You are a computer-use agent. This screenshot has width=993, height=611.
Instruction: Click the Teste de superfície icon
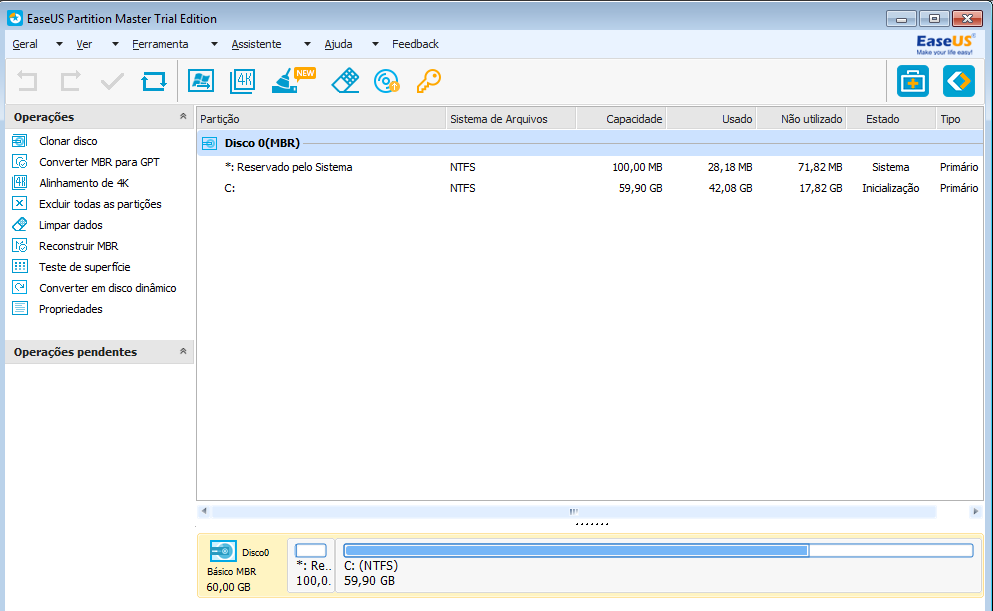pos(20,267)
